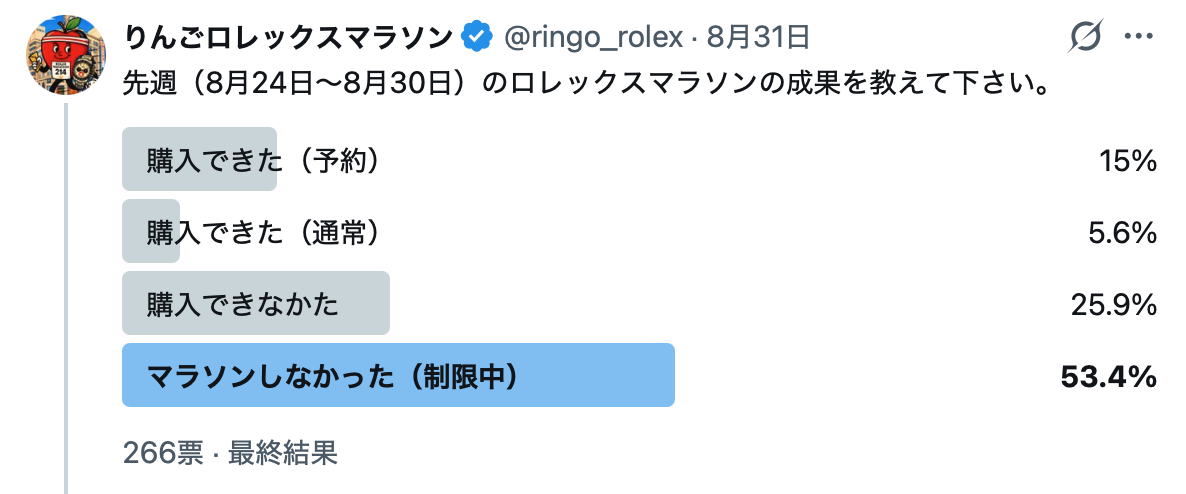This screenshot has height=494, width=1186.
Task: Click the 5.6% result value
Action: [1122, 232]
